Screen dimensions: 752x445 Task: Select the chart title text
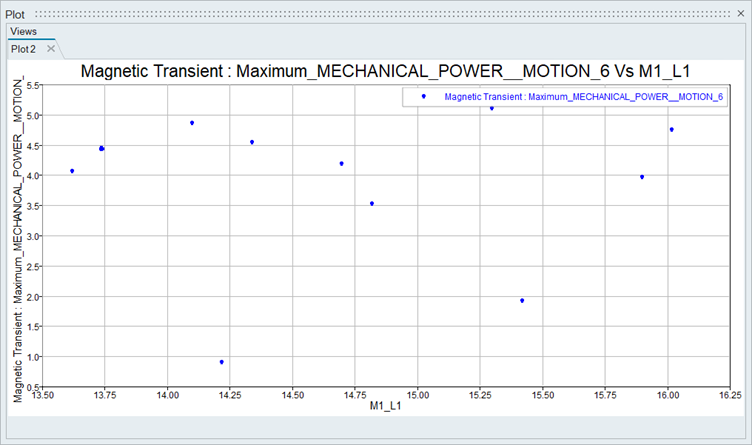click(x=385, y=72)
